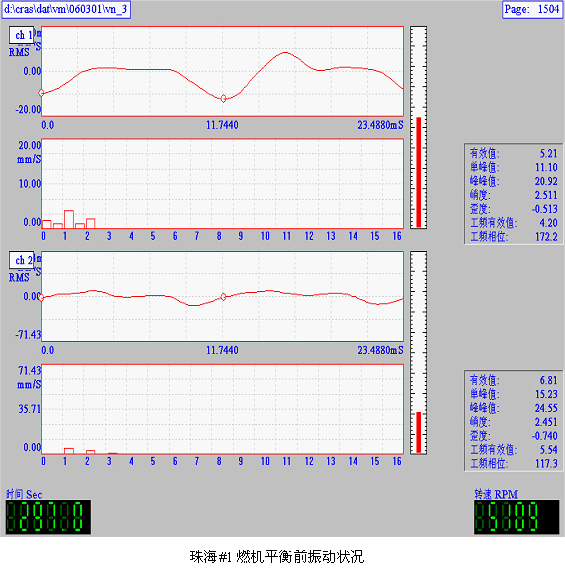
Task: Click ch 1 waveform start cursor marker
Action: pyautogui.click(x=41, y=93)
